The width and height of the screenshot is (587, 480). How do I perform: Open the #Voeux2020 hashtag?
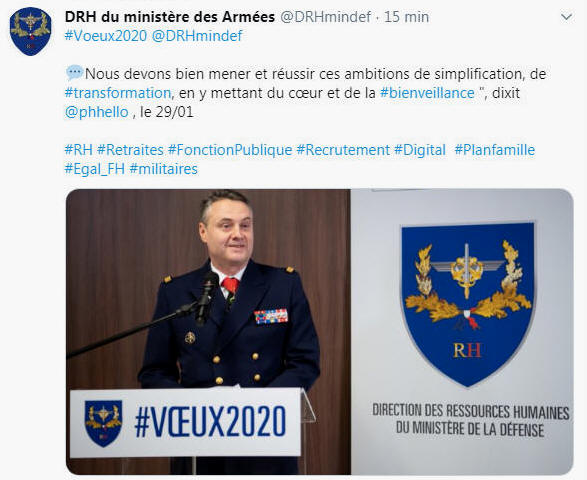[106, 36]
